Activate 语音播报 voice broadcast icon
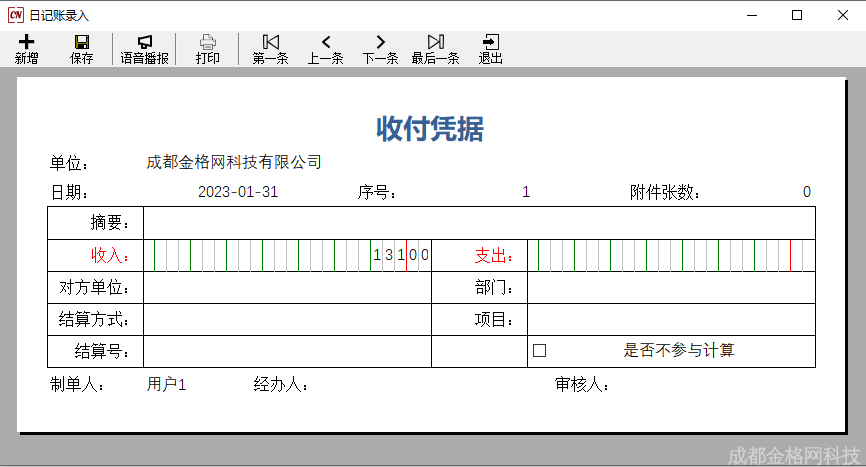Viewport: 866px width, 467px height. click(144, 42)
